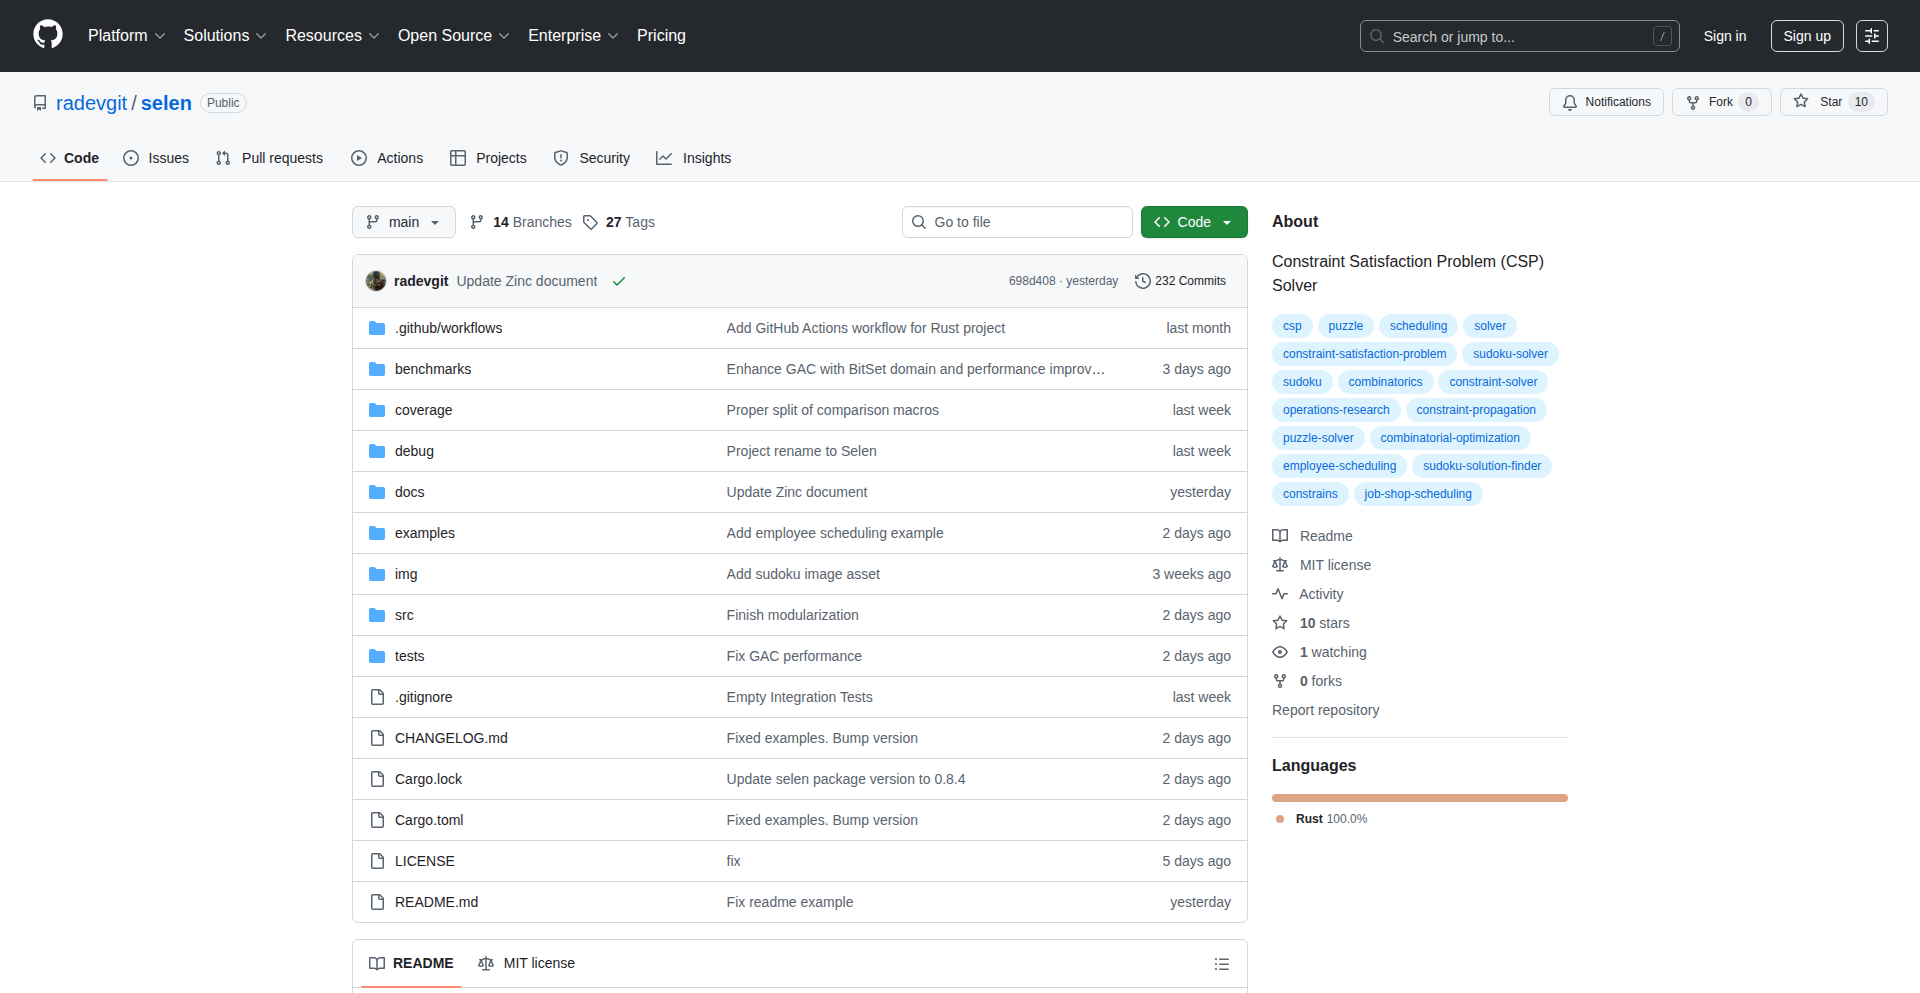Star the repository with the Star button
This screenshot has width=1920, height=993.
(x=1833, y=102)
